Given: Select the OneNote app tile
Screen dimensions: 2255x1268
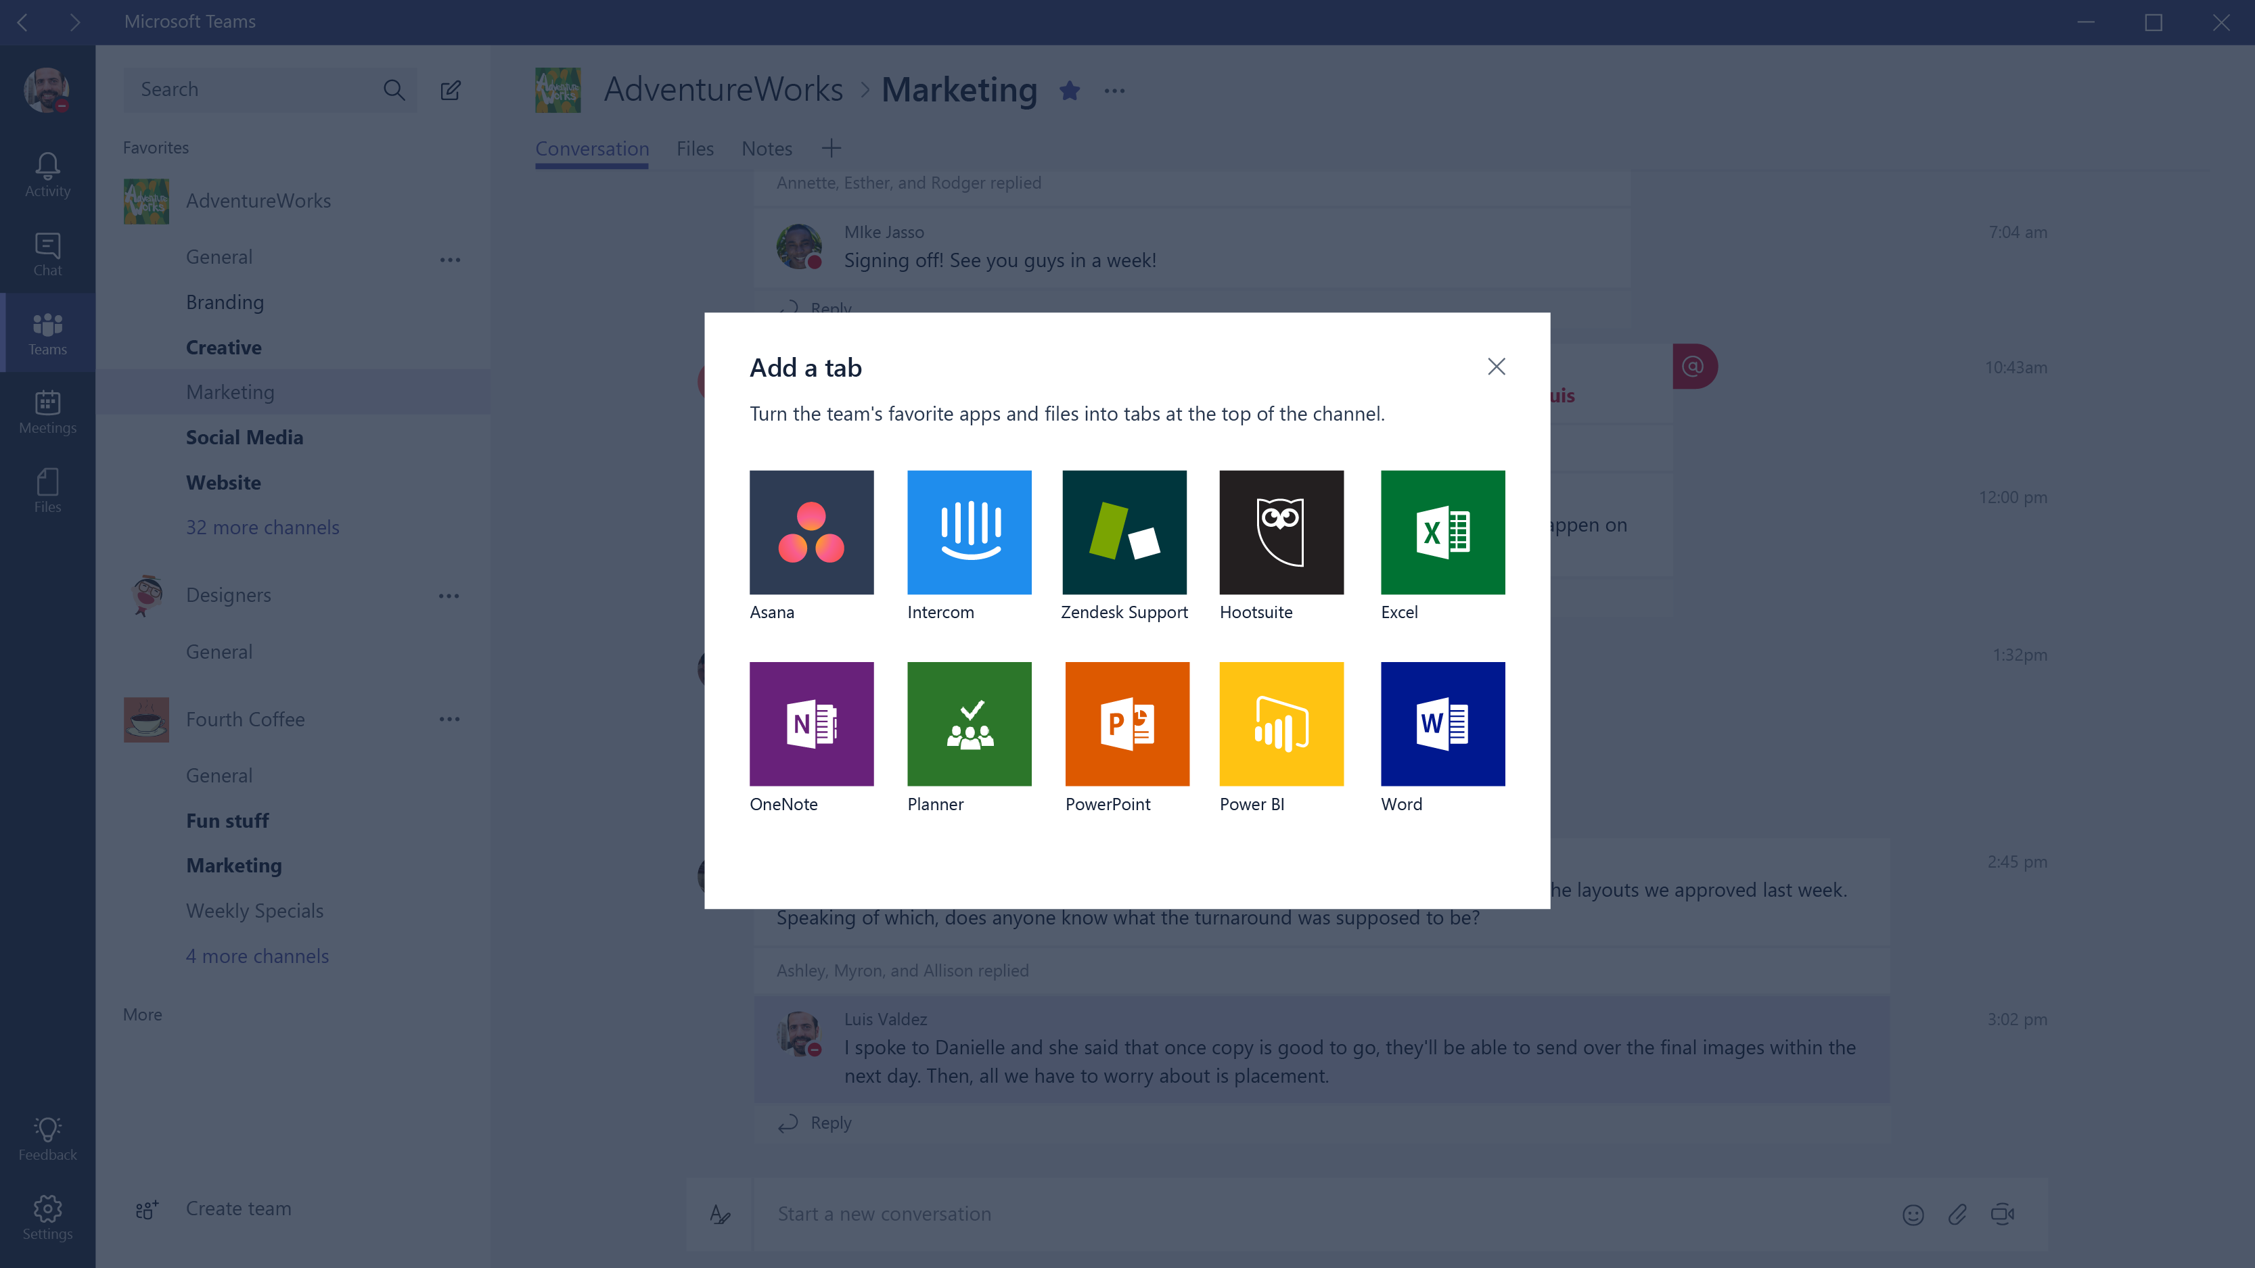Looking at the screenshot, I should coord(811,723).
